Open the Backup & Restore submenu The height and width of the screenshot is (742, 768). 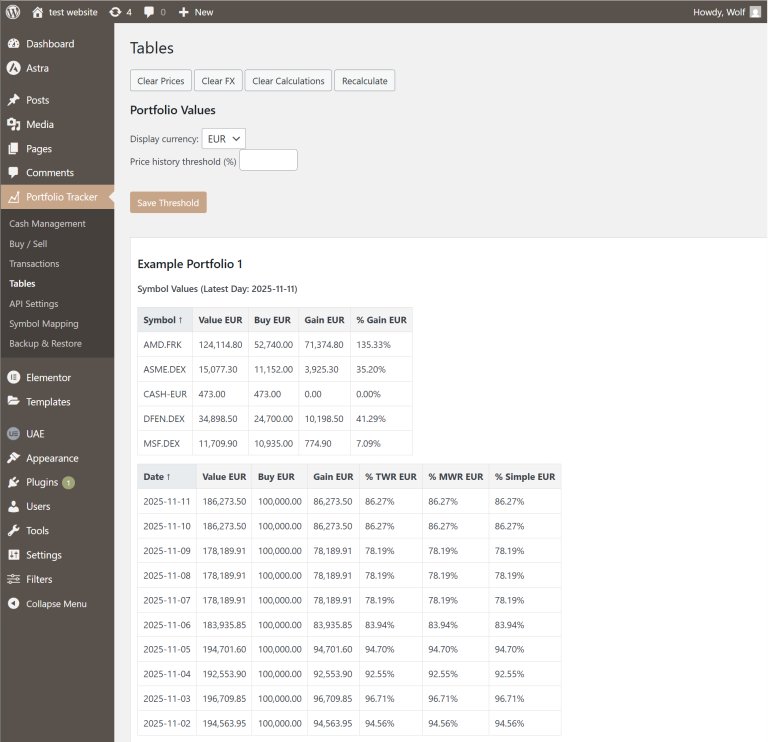tap(45, 344)
